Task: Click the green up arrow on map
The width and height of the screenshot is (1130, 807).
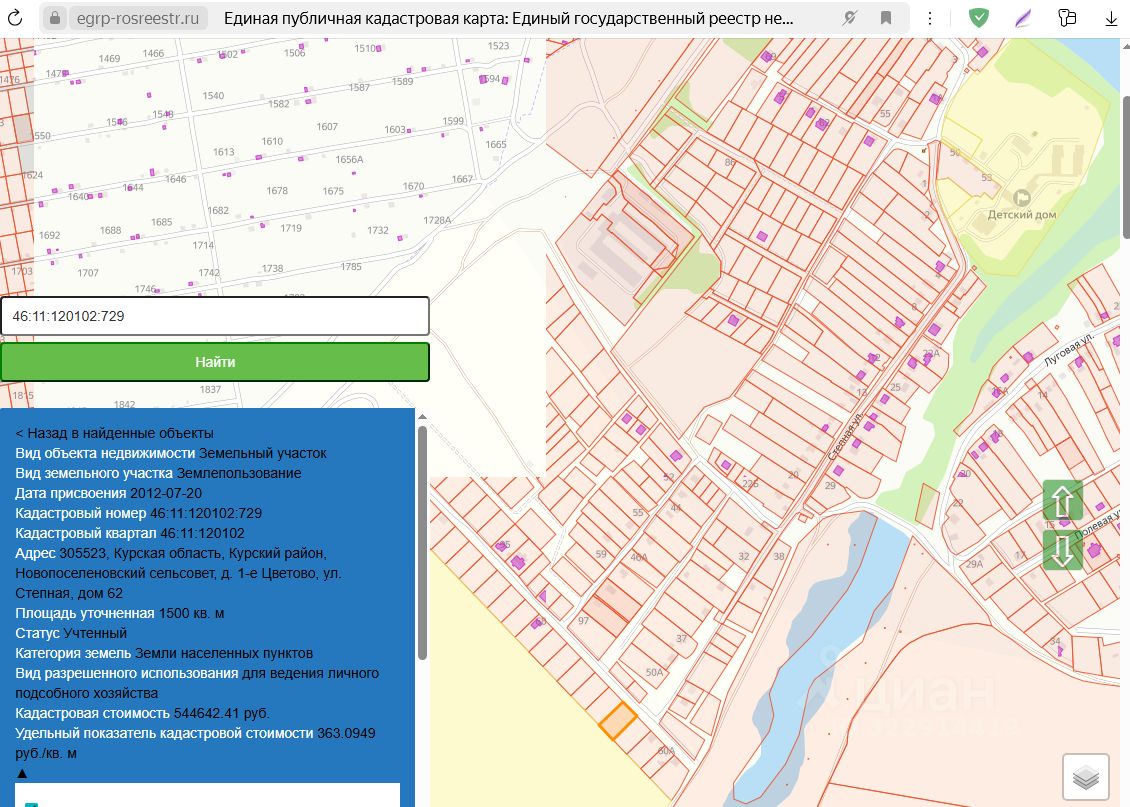Action: 1062,500
